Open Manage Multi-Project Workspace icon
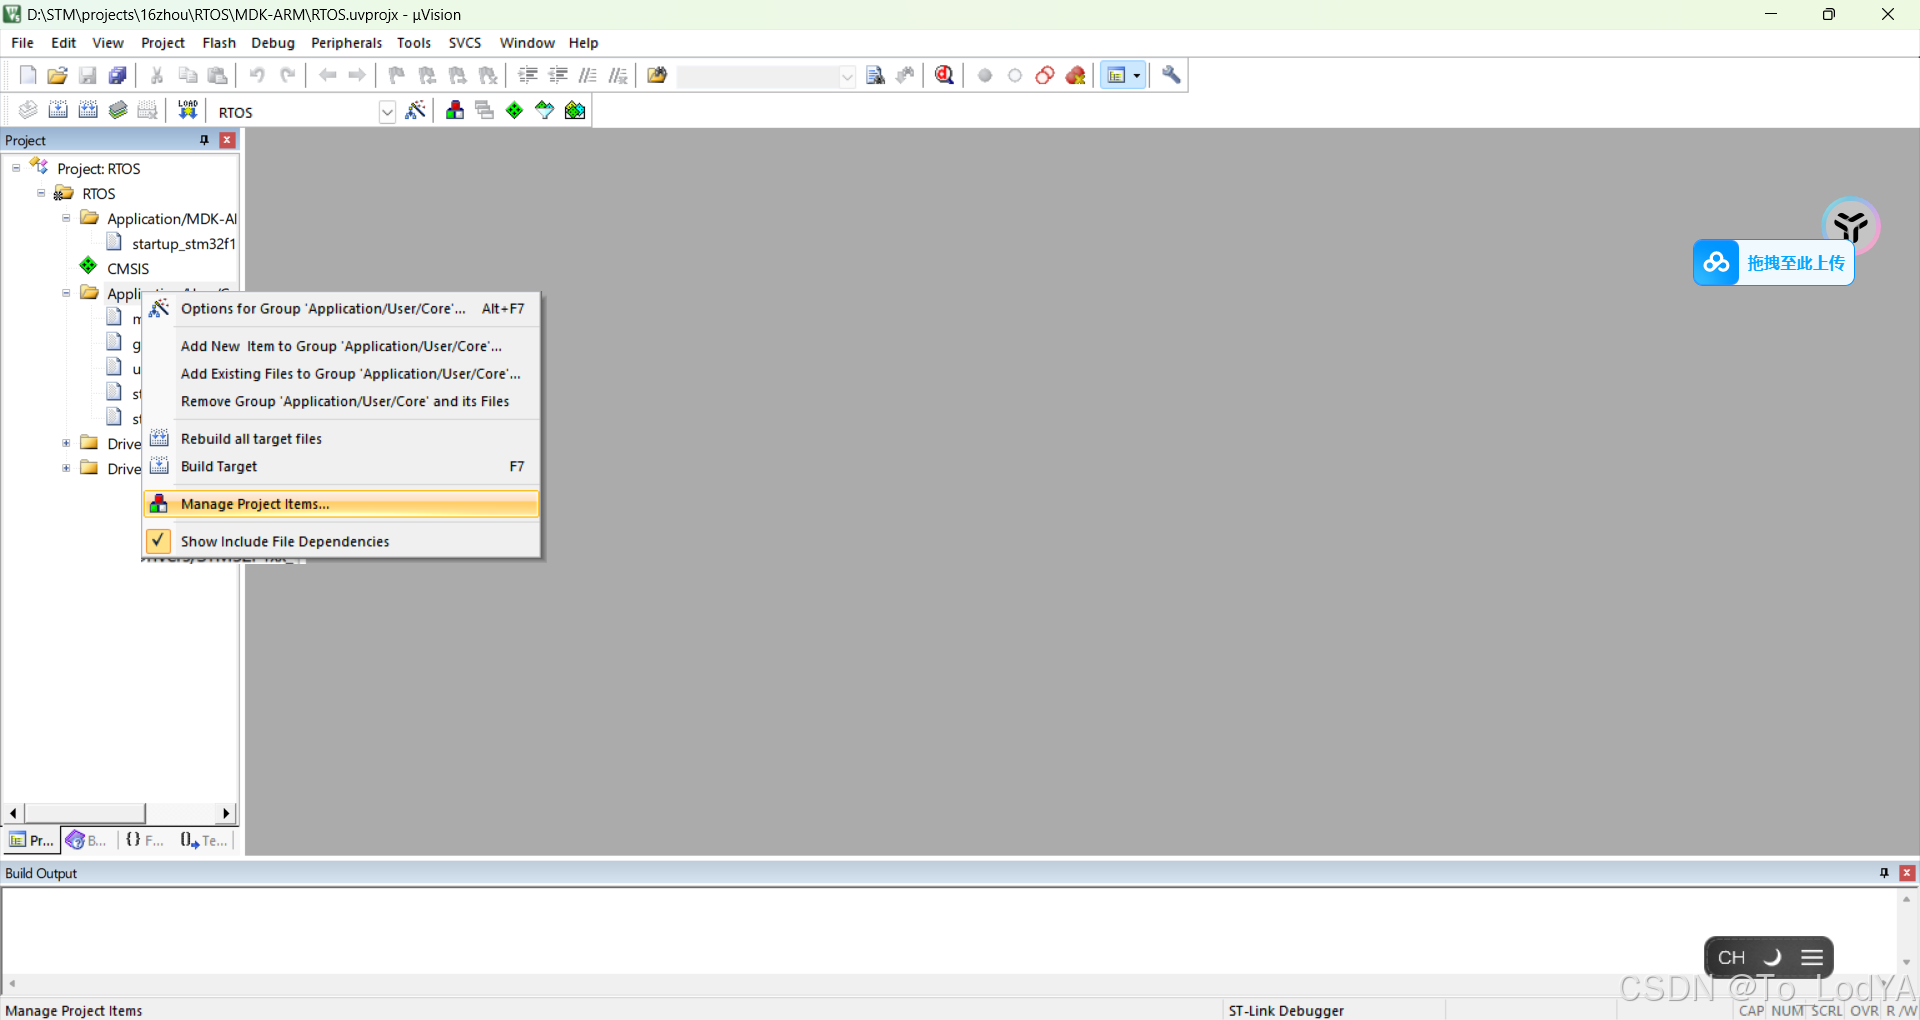Image resolution: width=1920 pixels, height=1020 pixels. click(x=485, y=110)
